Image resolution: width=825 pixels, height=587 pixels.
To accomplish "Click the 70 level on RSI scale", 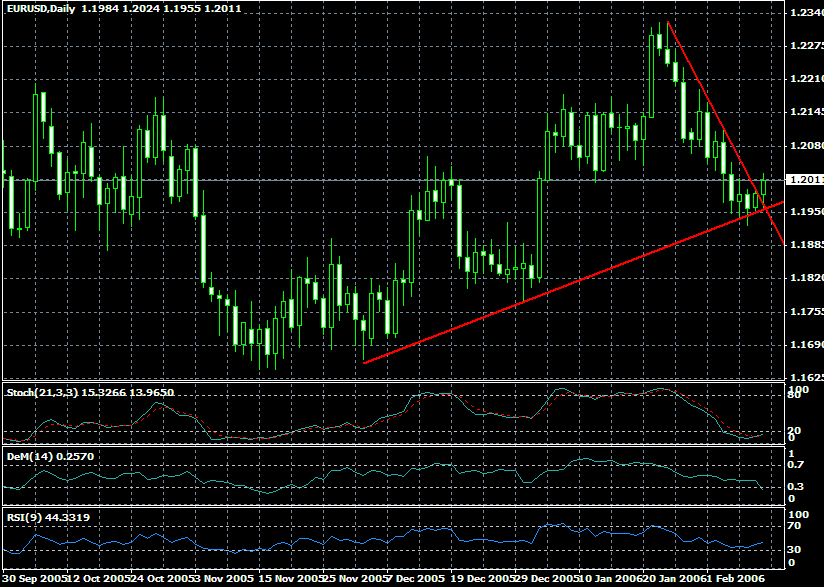I will click(x=796, y=525).
